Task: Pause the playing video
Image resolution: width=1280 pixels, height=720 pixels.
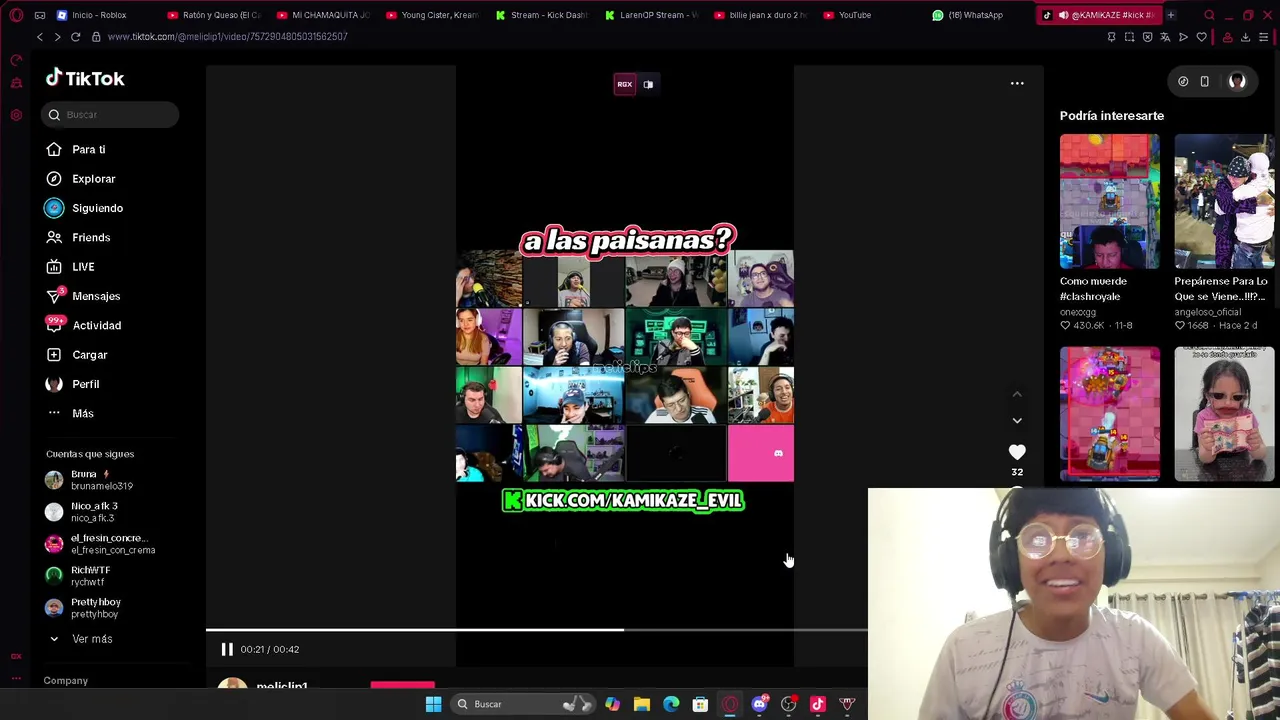Action: tap(227, 649)
